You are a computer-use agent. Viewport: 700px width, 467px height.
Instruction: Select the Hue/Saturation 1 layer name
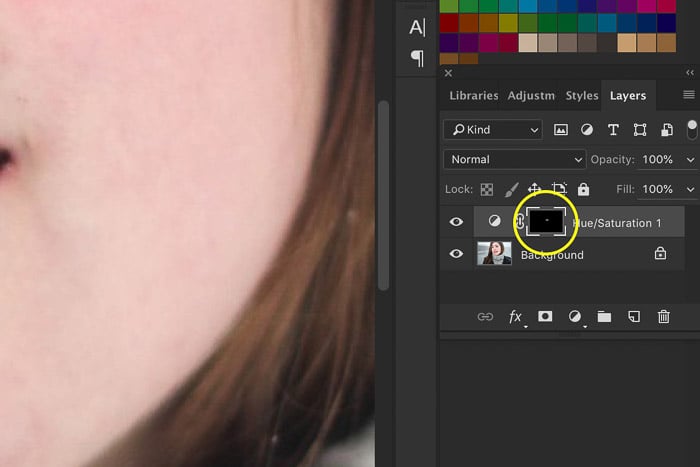pyautogui.click(x=617, y=223)
